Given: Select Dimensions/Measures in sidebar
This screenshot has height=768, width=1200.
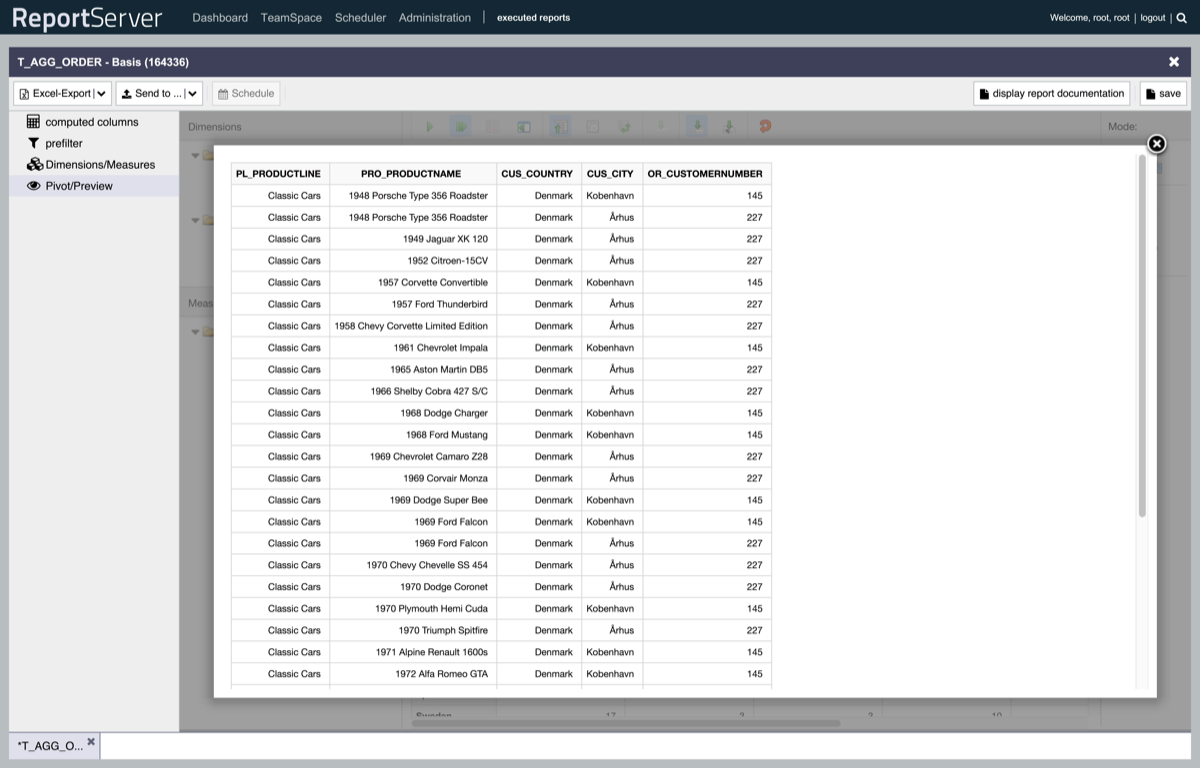Looking at the screenshot, I should point(94,164).
